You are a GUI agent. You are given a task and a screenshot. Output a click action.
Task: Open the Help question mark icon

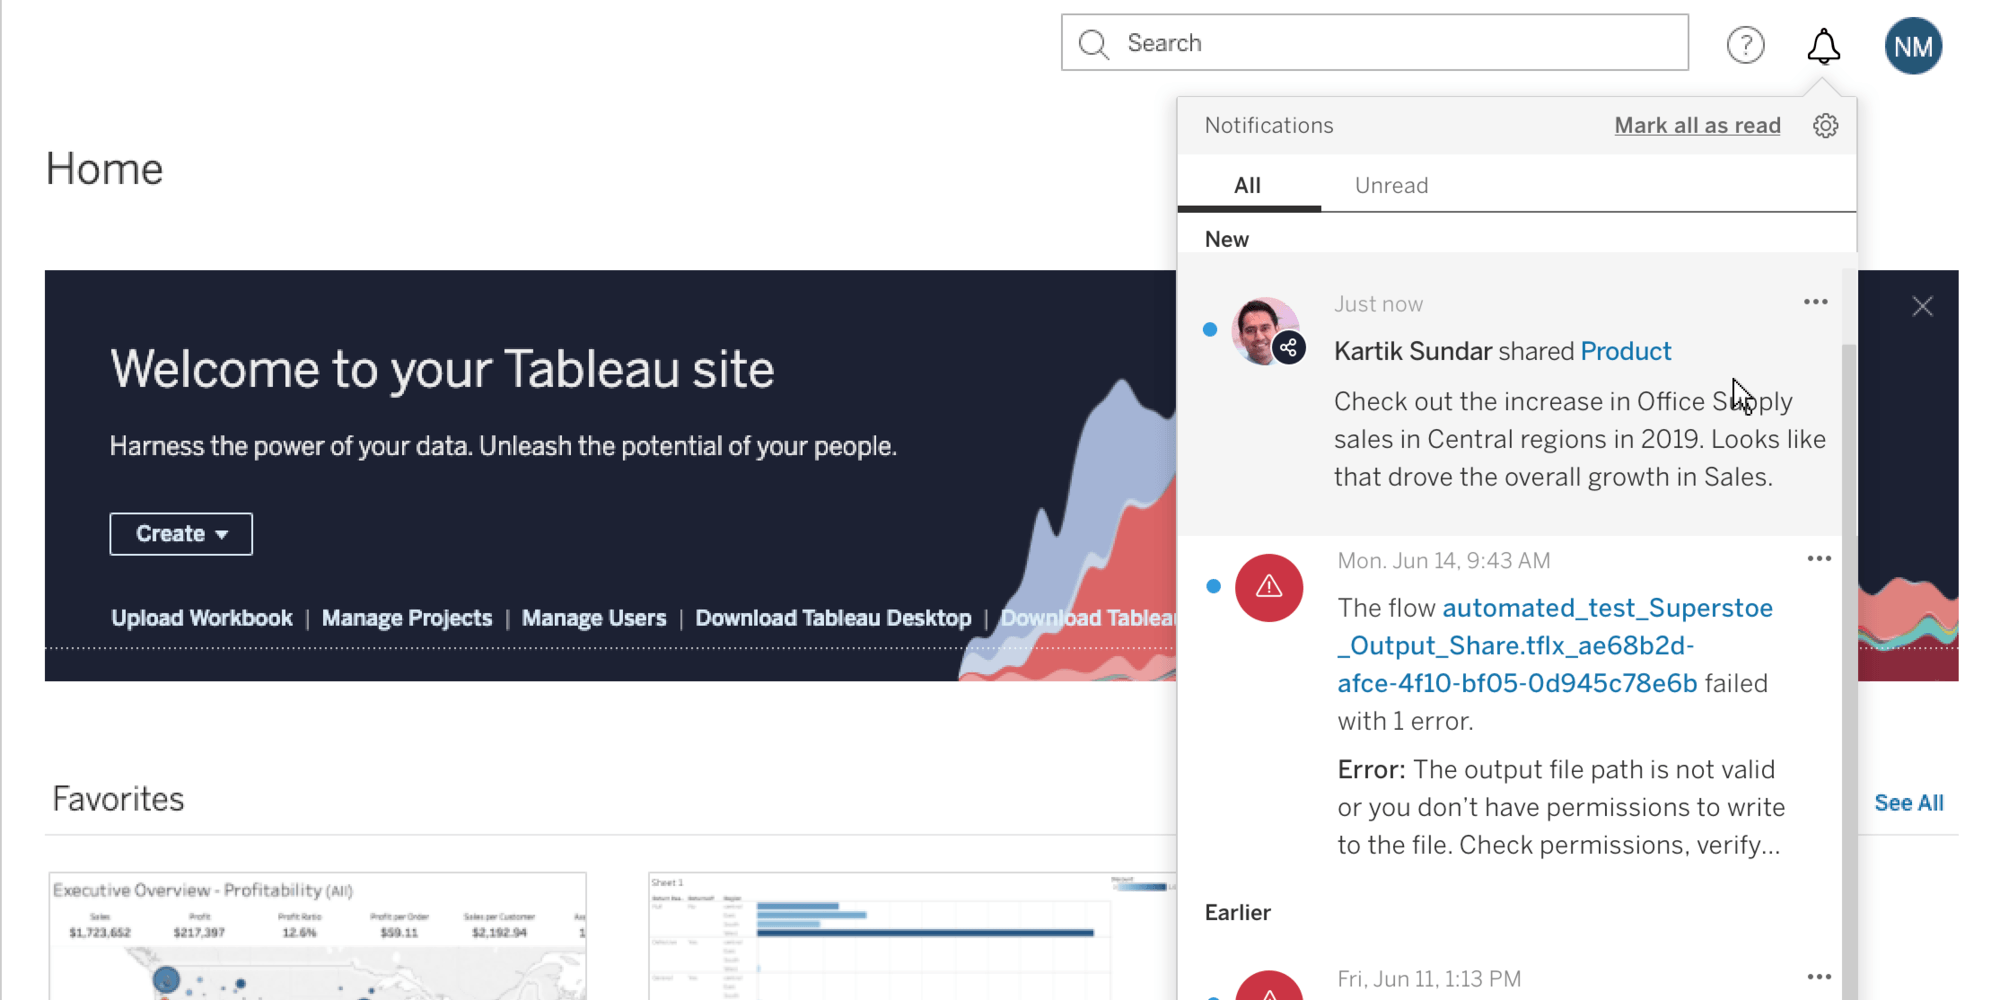(x=1745, y=45)
